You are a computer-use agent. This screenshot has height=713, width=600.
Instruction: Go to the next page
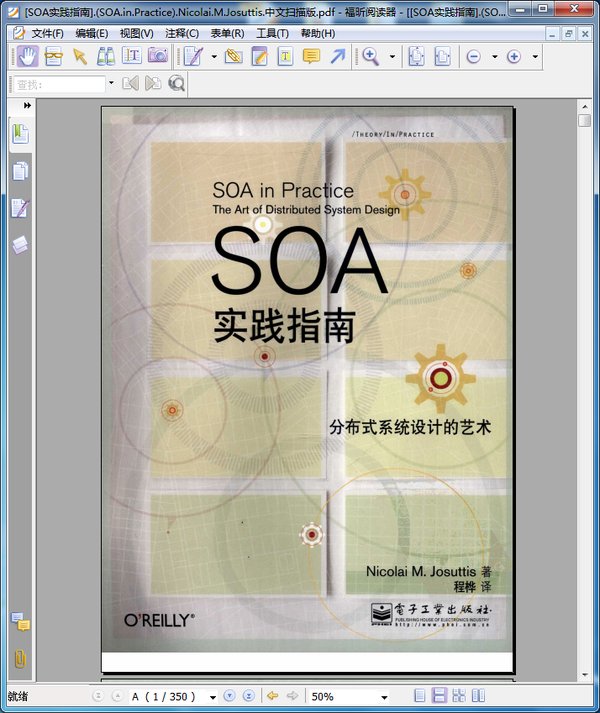[x=230, y=696]
